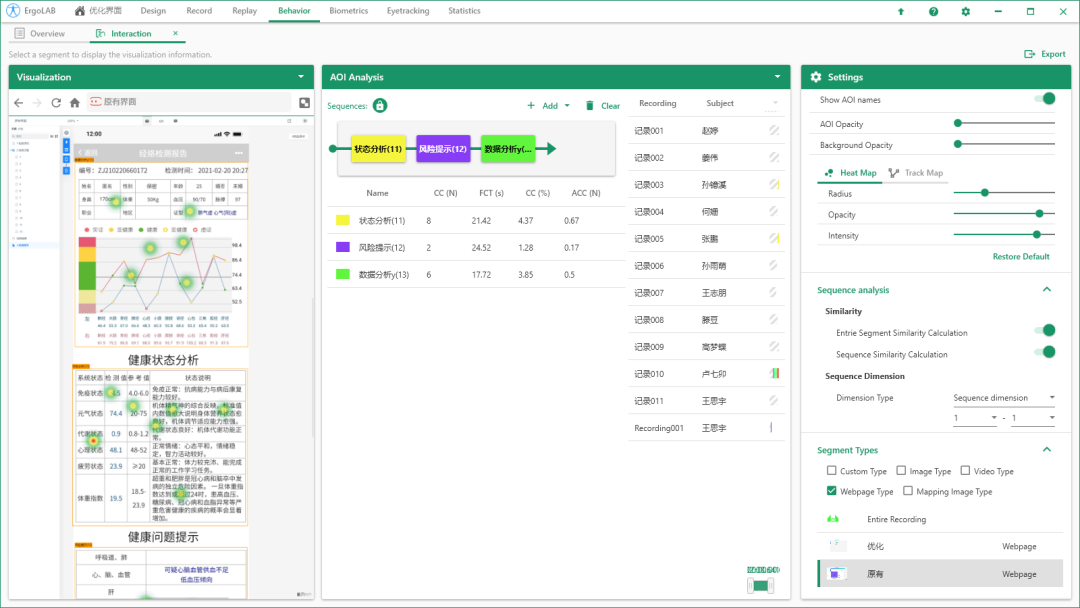The width and height of the screenshot is (1080, 608).
Task: Go back in the visualization browser
Action: 19,103
